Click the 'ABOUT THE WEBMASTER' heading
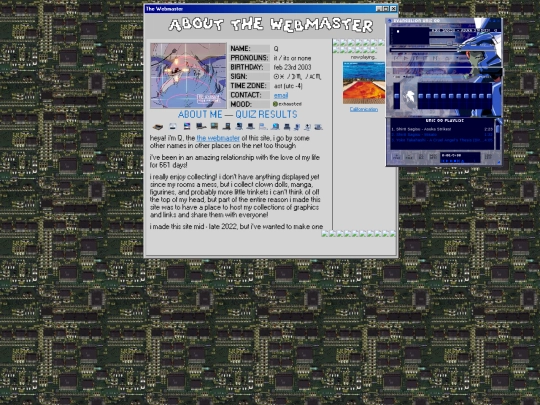Viewport: 540px width, 405px height. pyautogui.click(x=271, y=25)
